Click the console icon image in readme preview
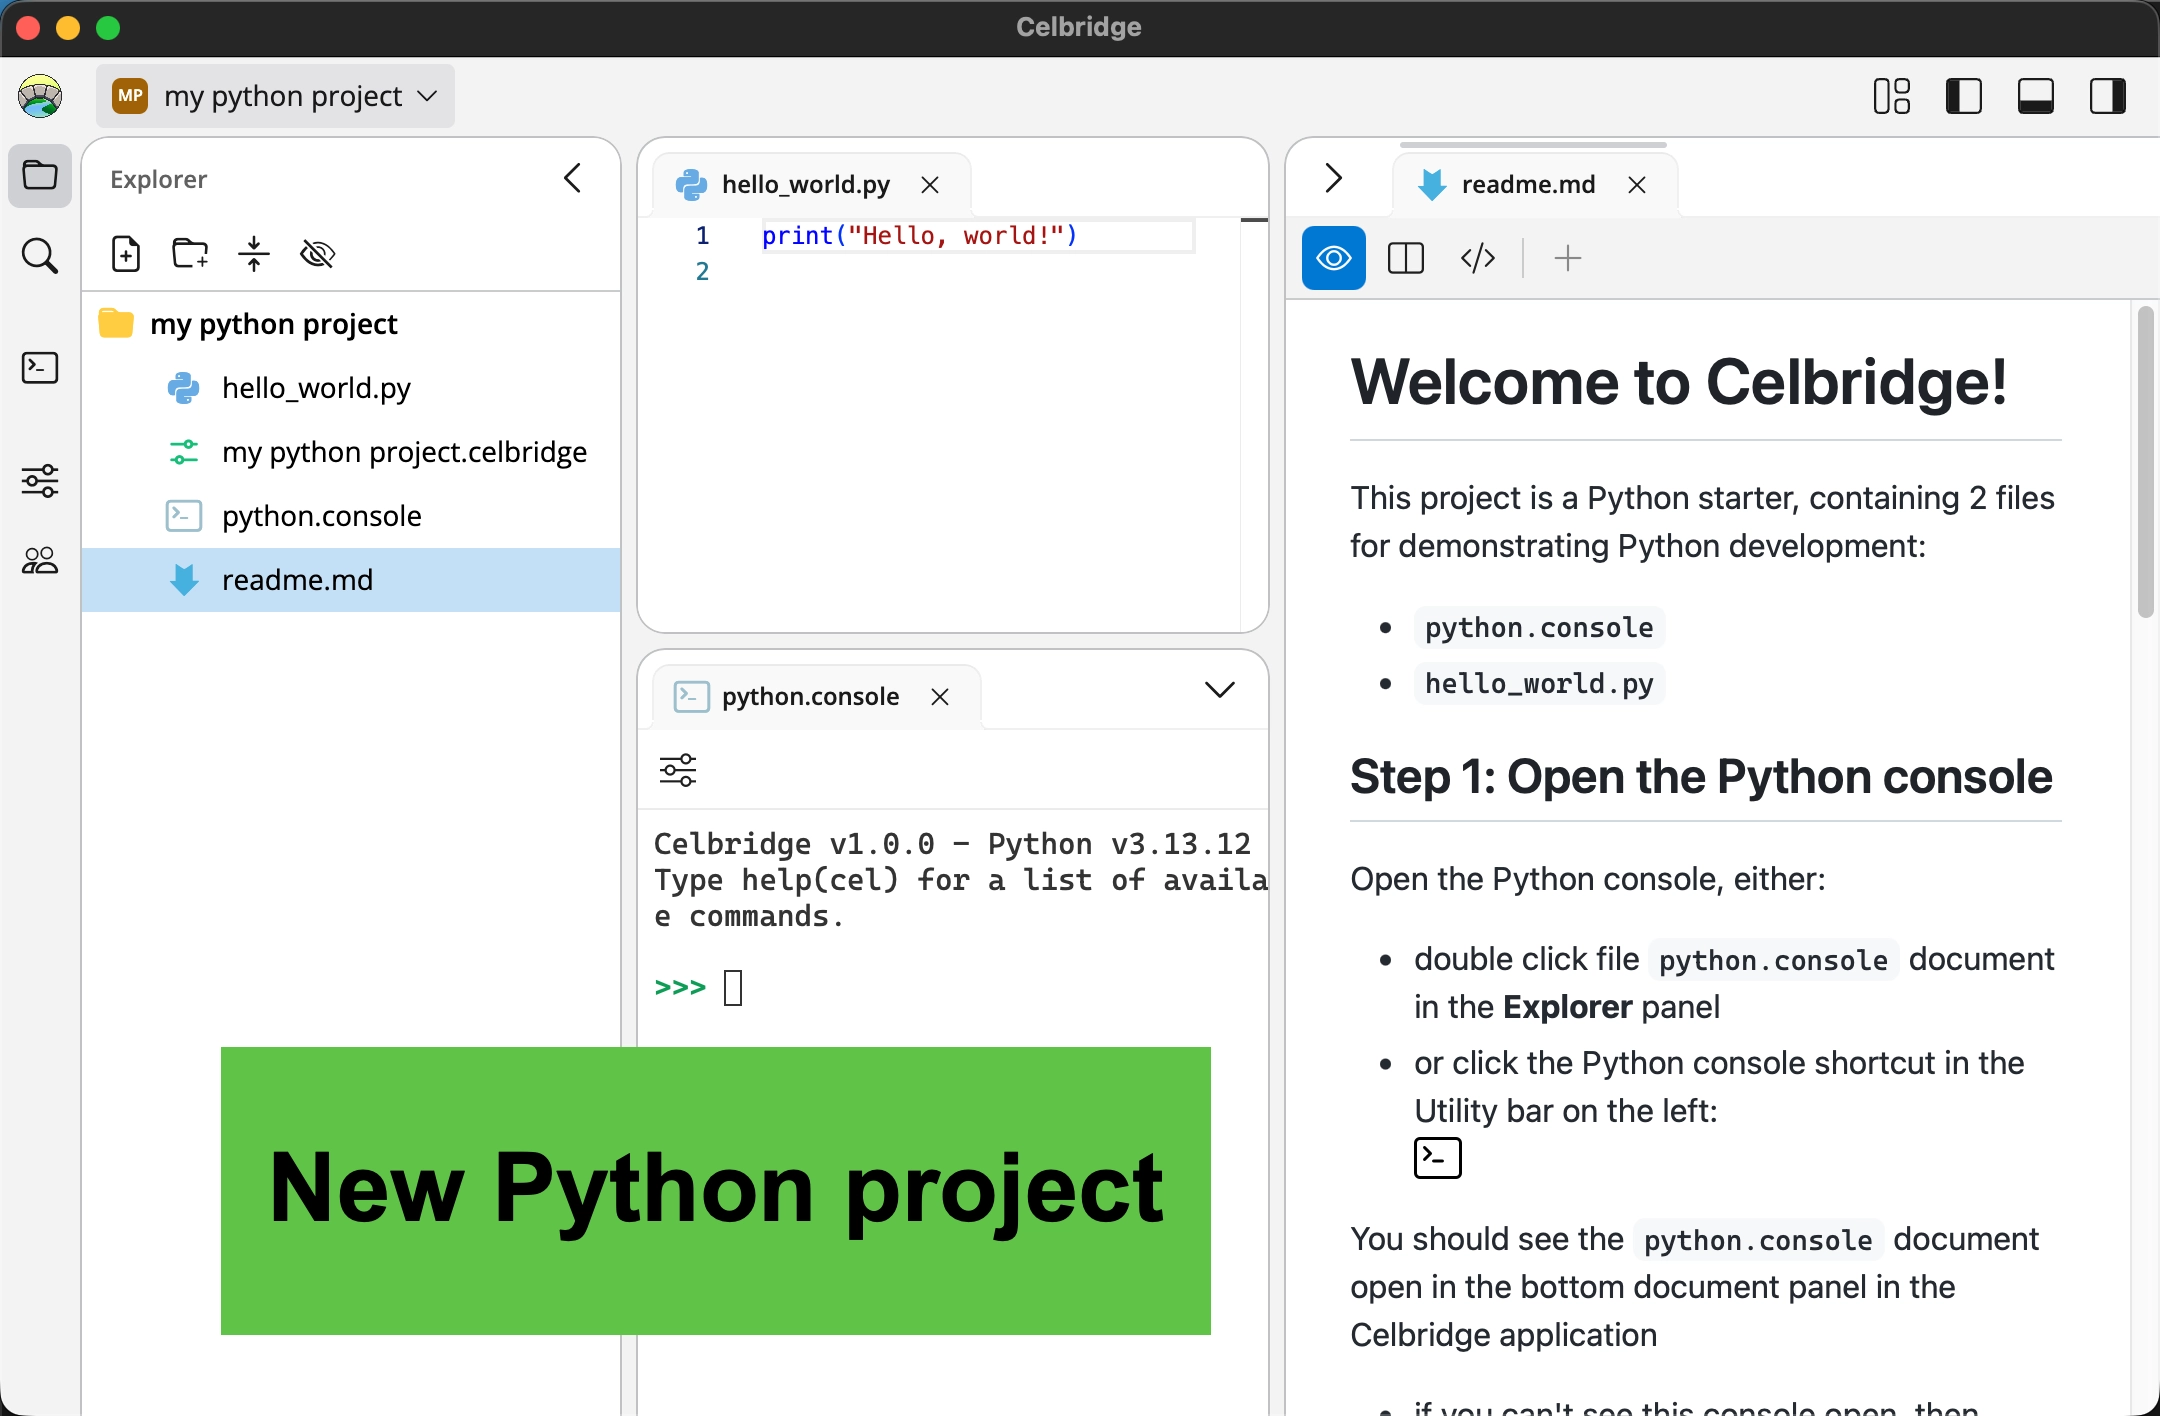This screenshot has height=1416, width=2160. click(1438, 1158)
